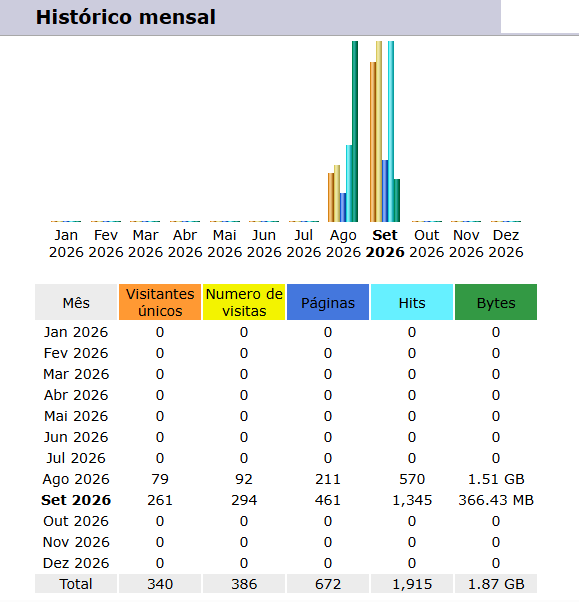Click the Mês column header
579x602 pixels.
[x=76, y=302]
